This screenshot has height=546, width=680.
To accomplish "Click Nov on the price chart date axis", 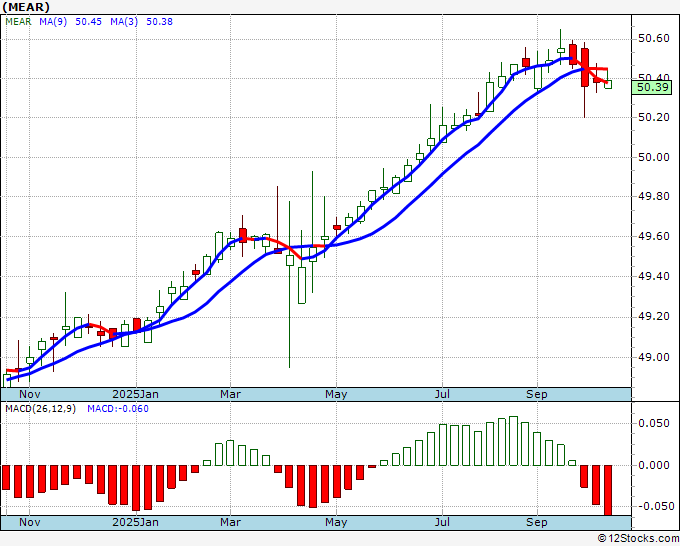I will (x=29, y=394).
